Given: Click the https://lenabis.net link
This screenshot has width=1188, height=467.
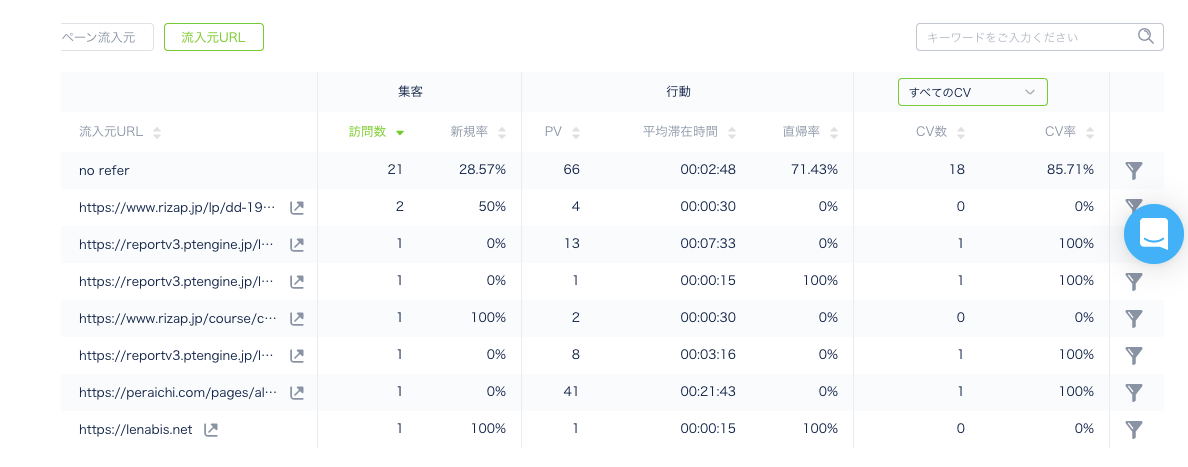Looking at the screenshot, I should [135, 430].
